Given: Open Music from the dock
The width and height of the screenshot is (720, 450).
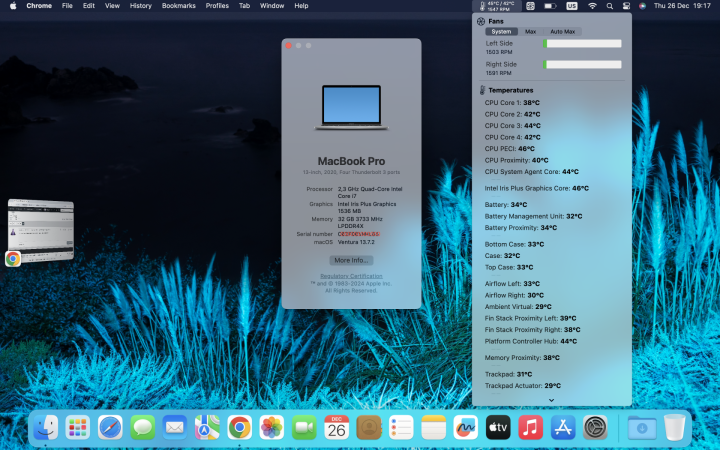Looking at the screenshot, I should (530, 427).
